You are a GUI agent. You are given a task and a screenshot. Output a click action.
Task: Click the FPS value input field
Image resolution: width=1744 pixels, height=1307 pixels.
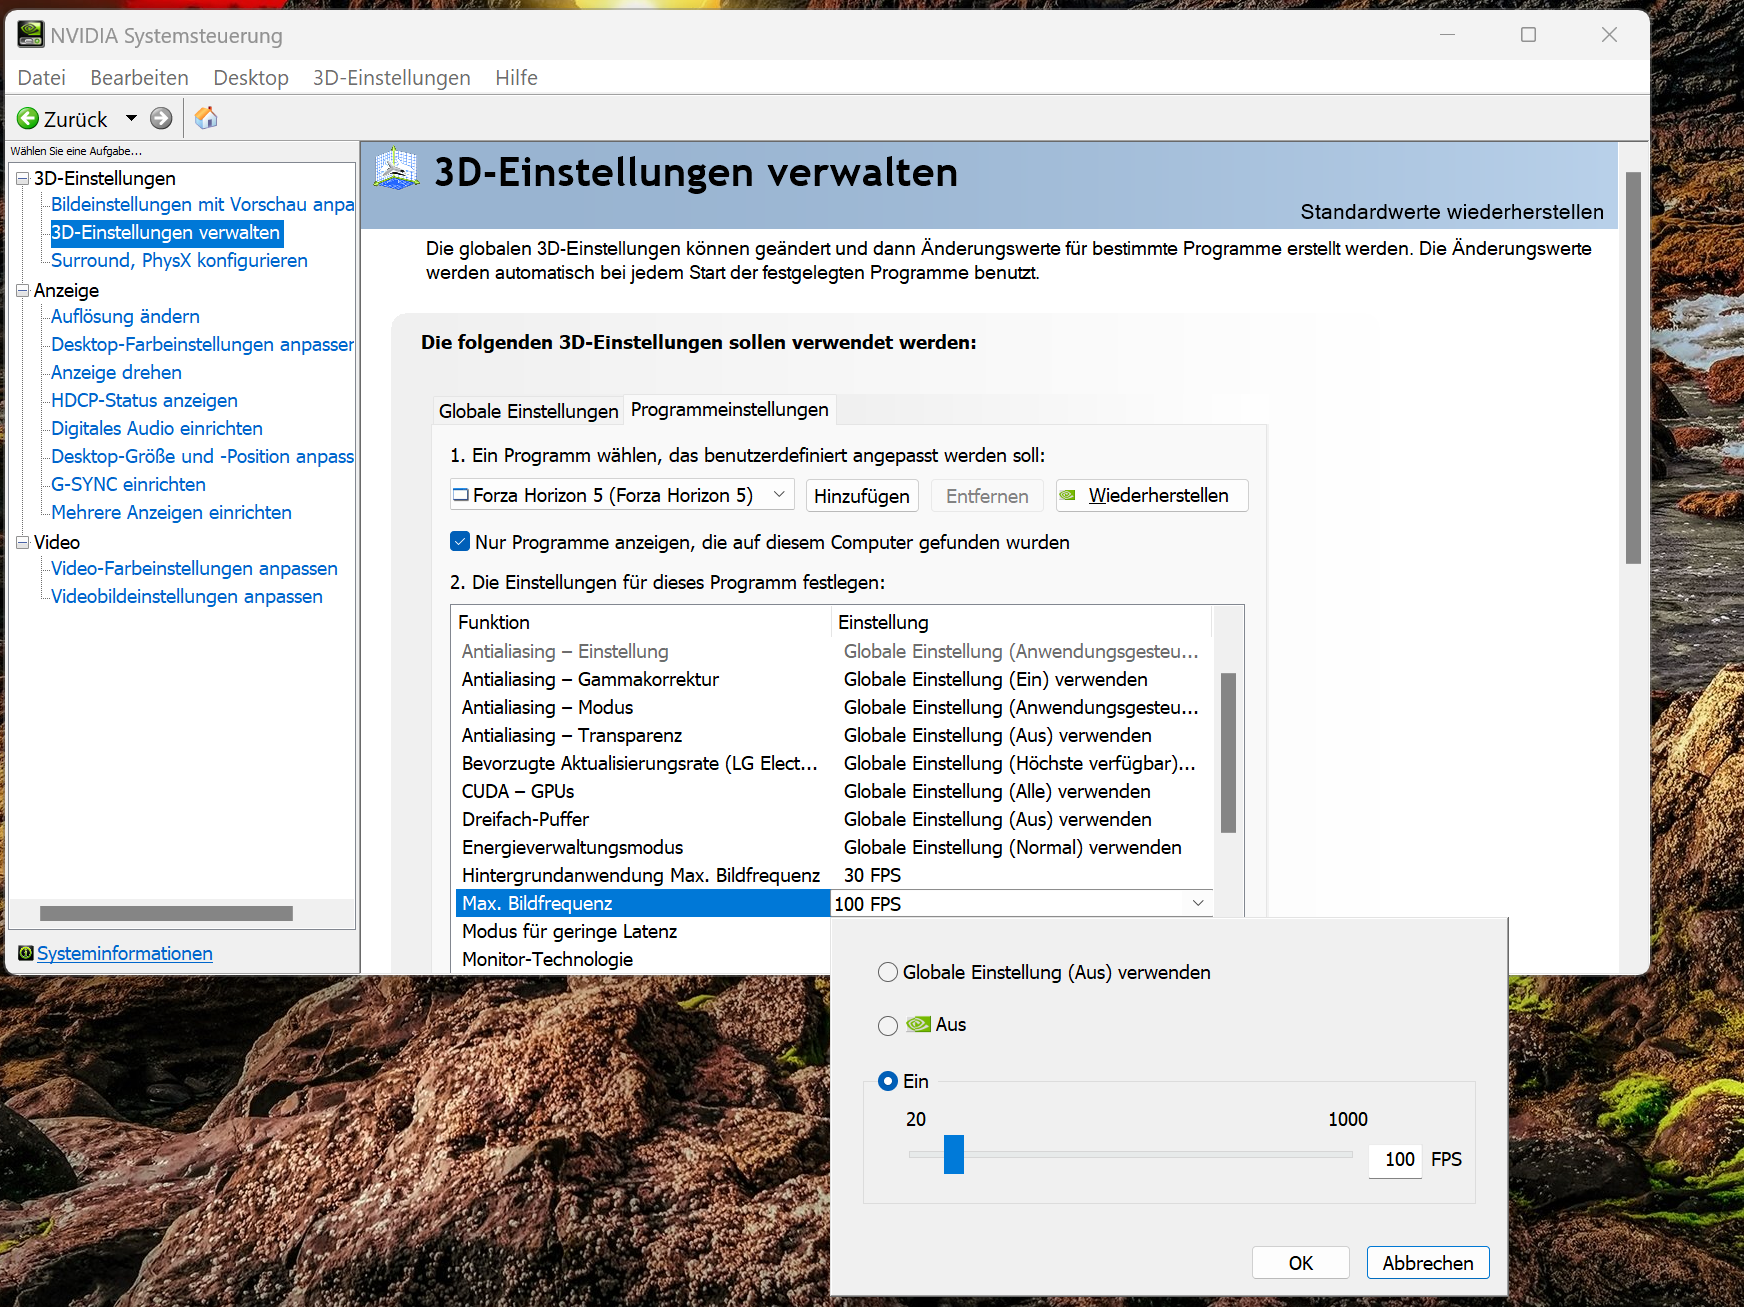1396,1159
